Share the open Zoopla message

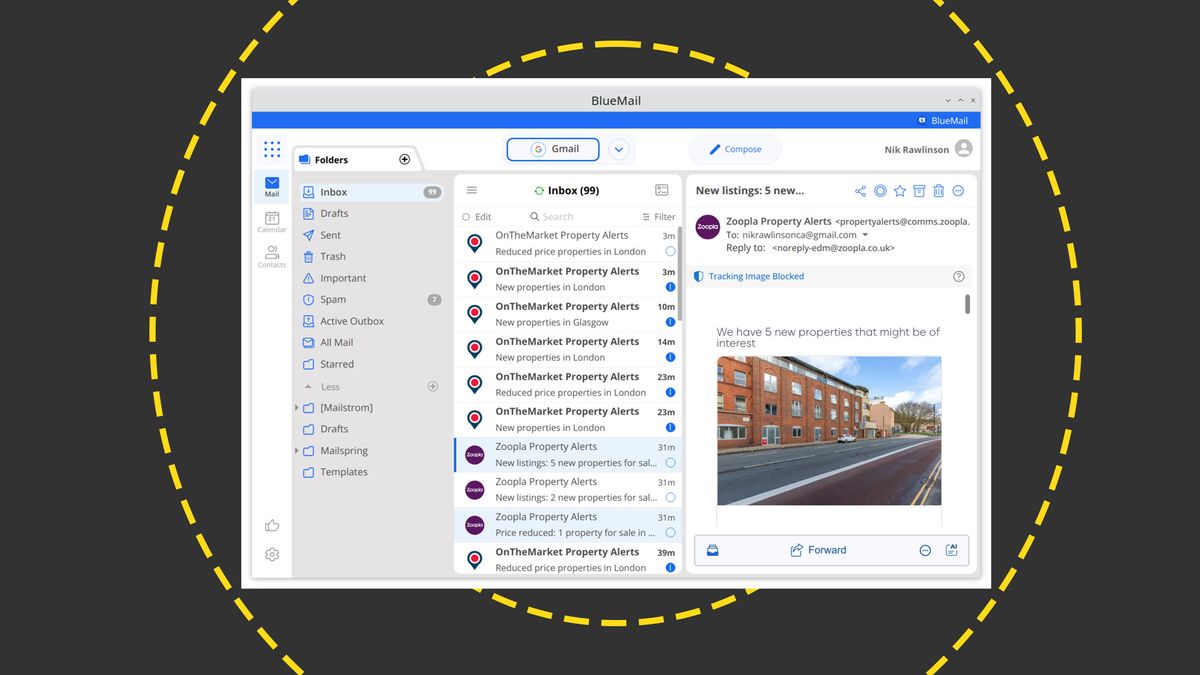click(x=860, y=189)
